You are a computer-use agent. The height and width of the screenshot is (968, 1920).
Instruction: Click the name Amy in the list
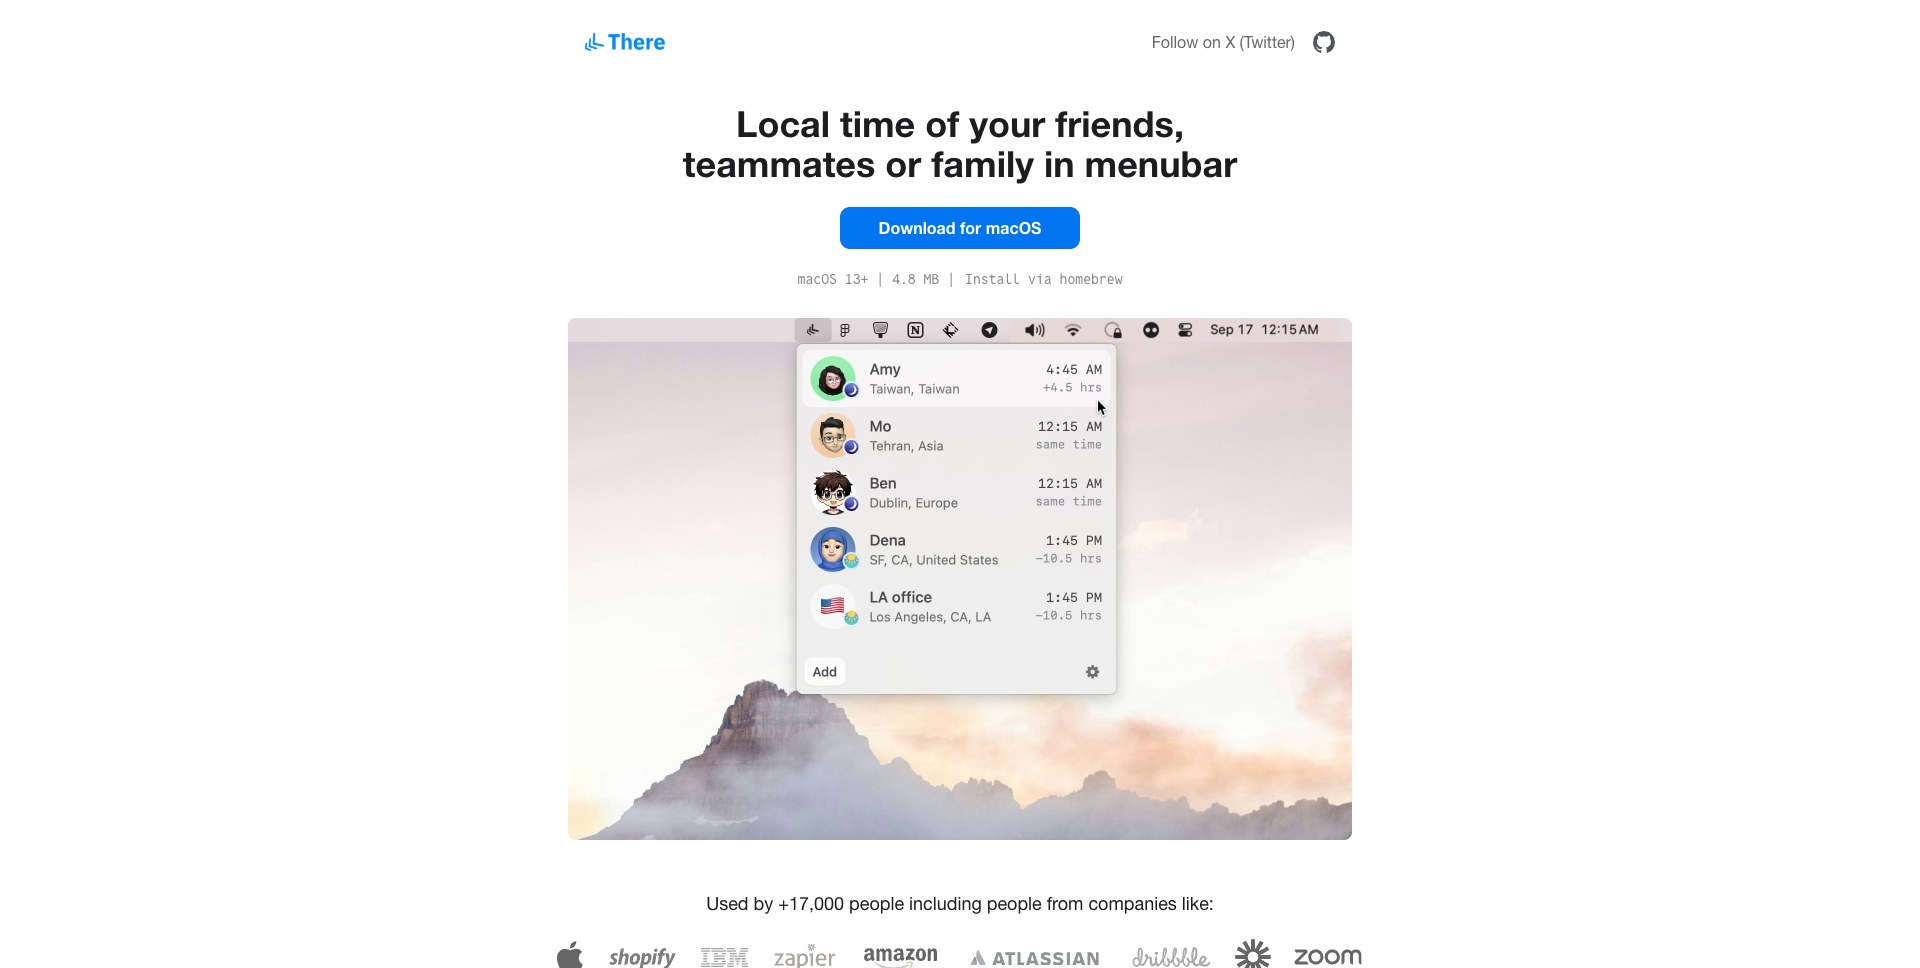point(885,369)
